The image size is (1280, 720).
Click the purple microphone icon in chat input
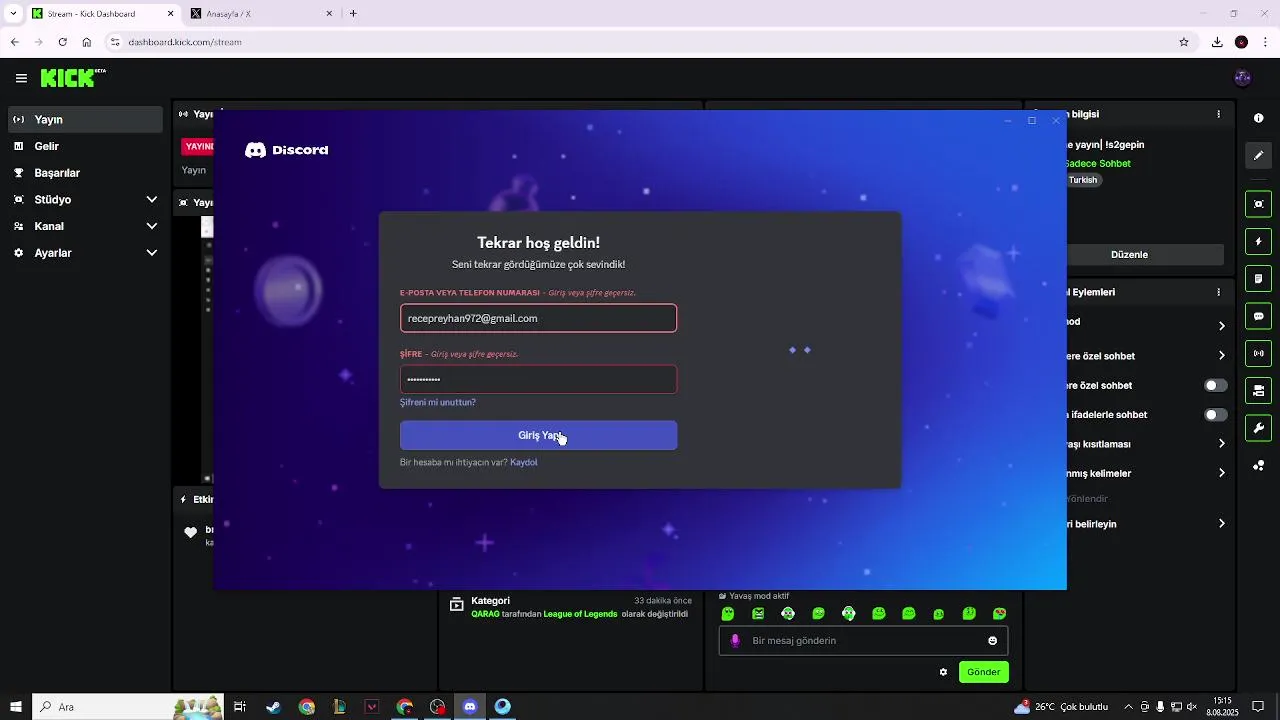[x=735, y=641]
